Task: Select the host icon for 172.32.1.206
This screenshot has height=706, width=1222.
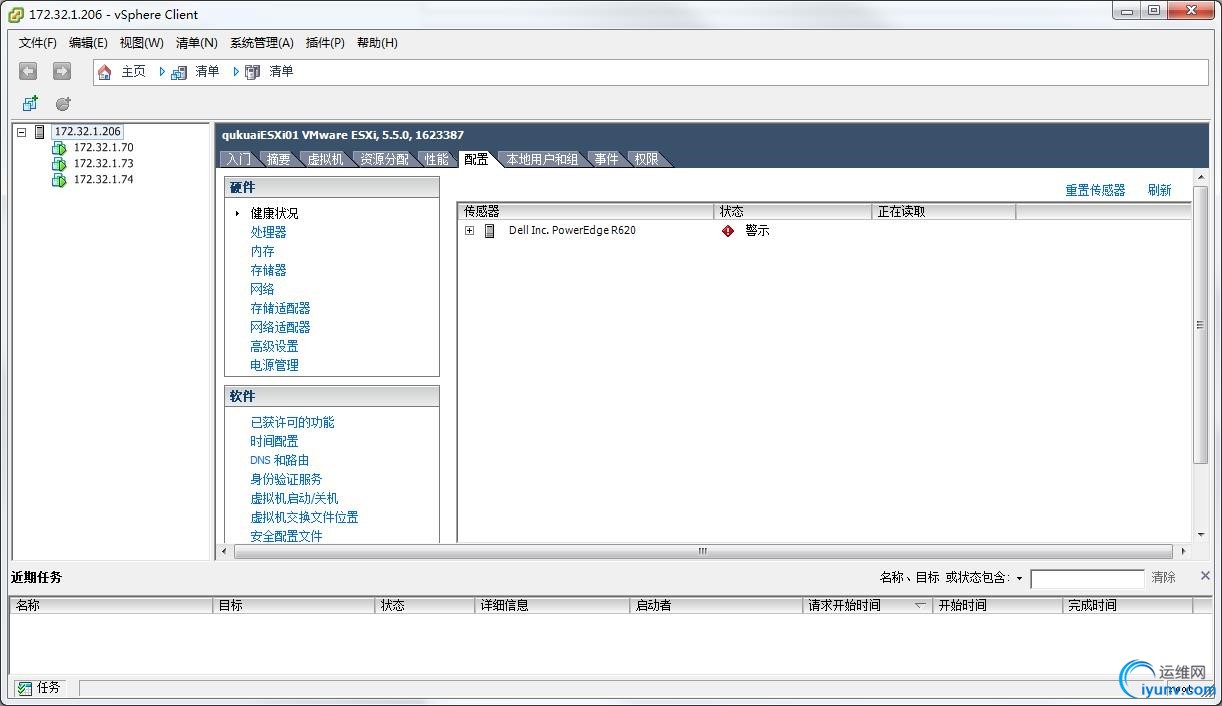Action: 40,132
